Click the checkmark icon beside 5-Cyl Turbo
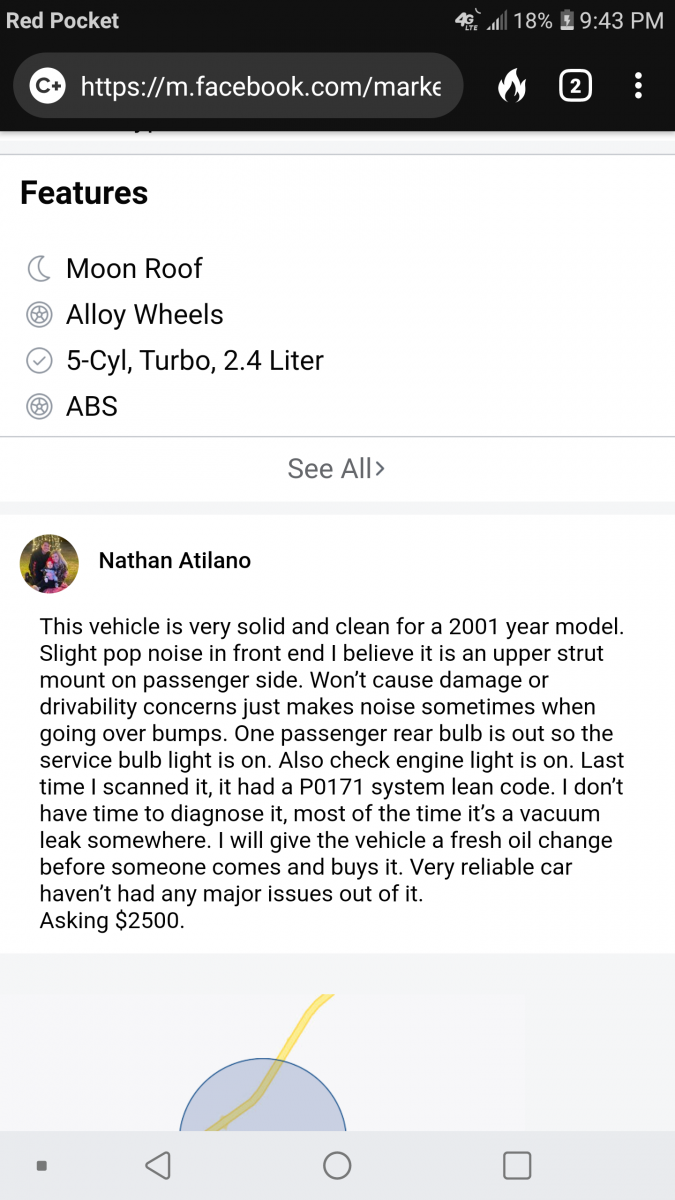Viewport: 675px width, 1200px height. click(39, 360)
